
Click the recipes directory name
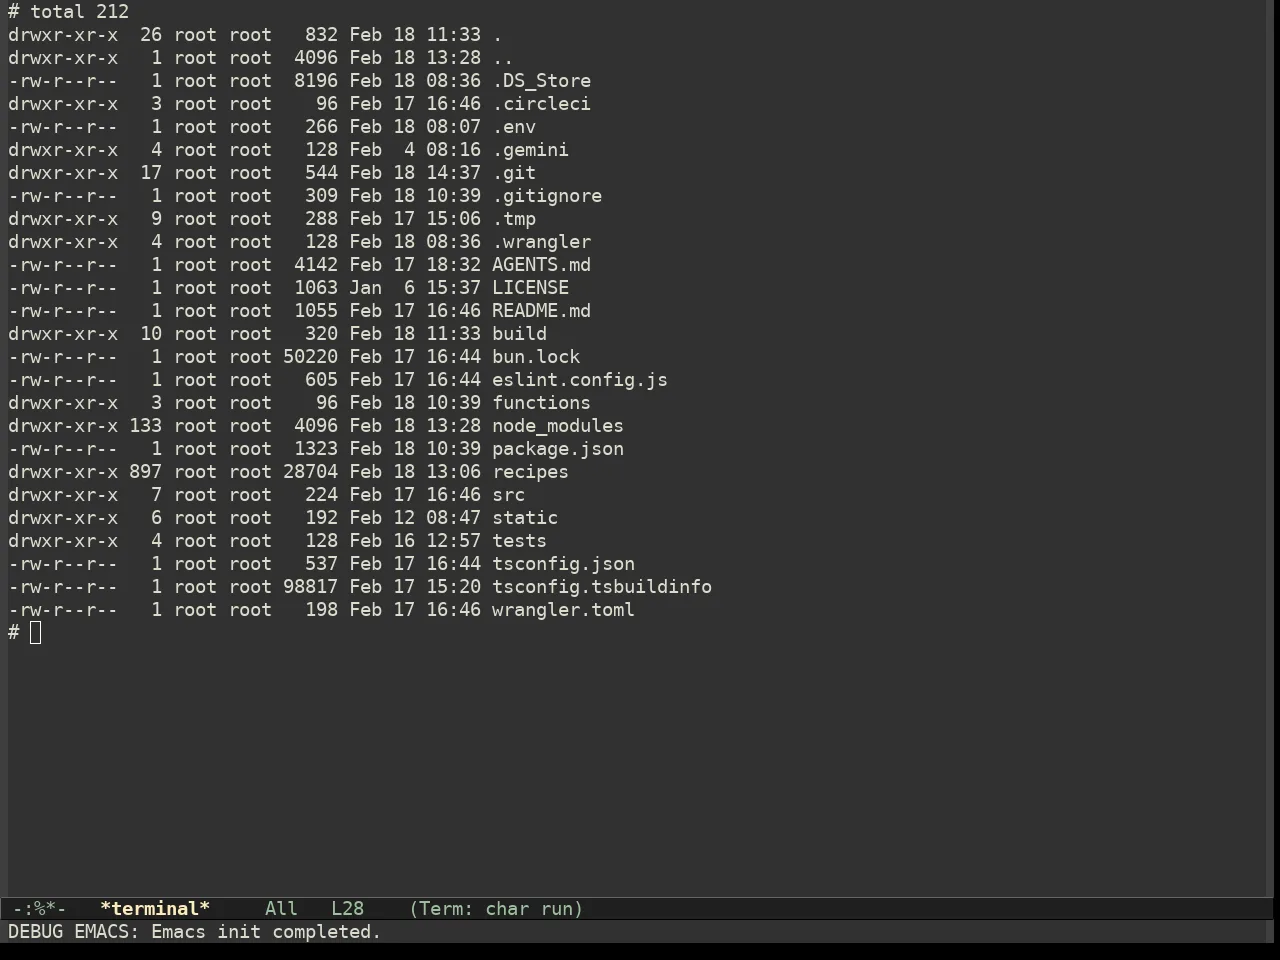pyautogui.click(x=530, y=472)
